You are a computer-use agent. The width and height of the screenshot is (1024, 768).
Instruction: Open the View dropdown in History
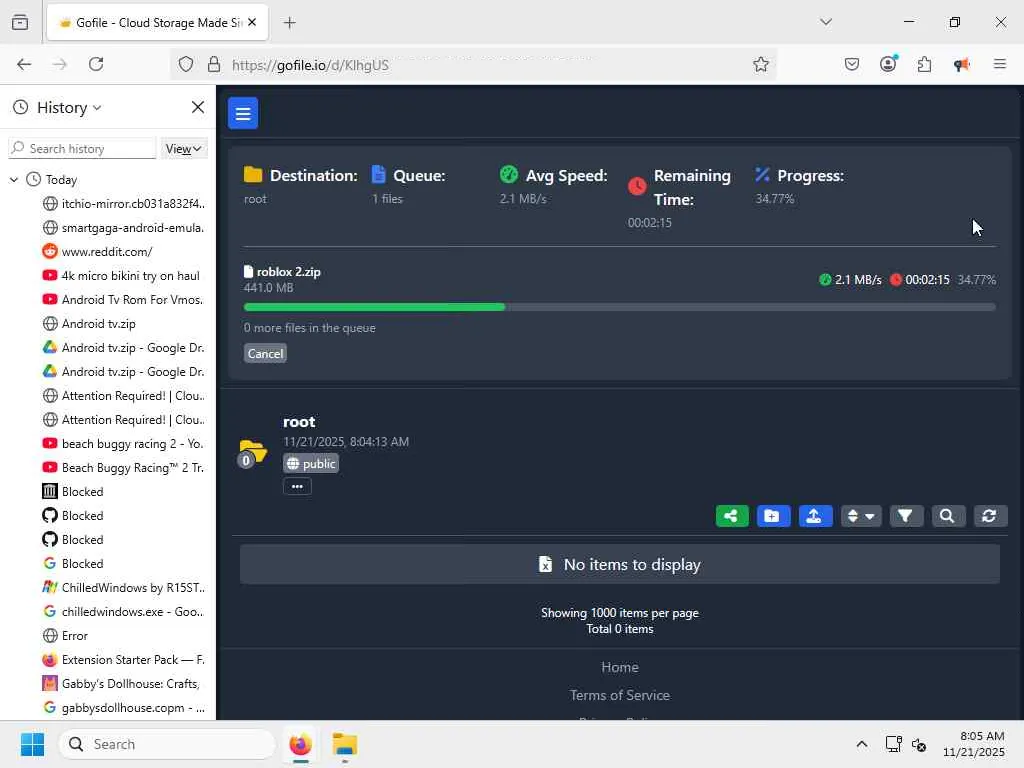point(184,149)
